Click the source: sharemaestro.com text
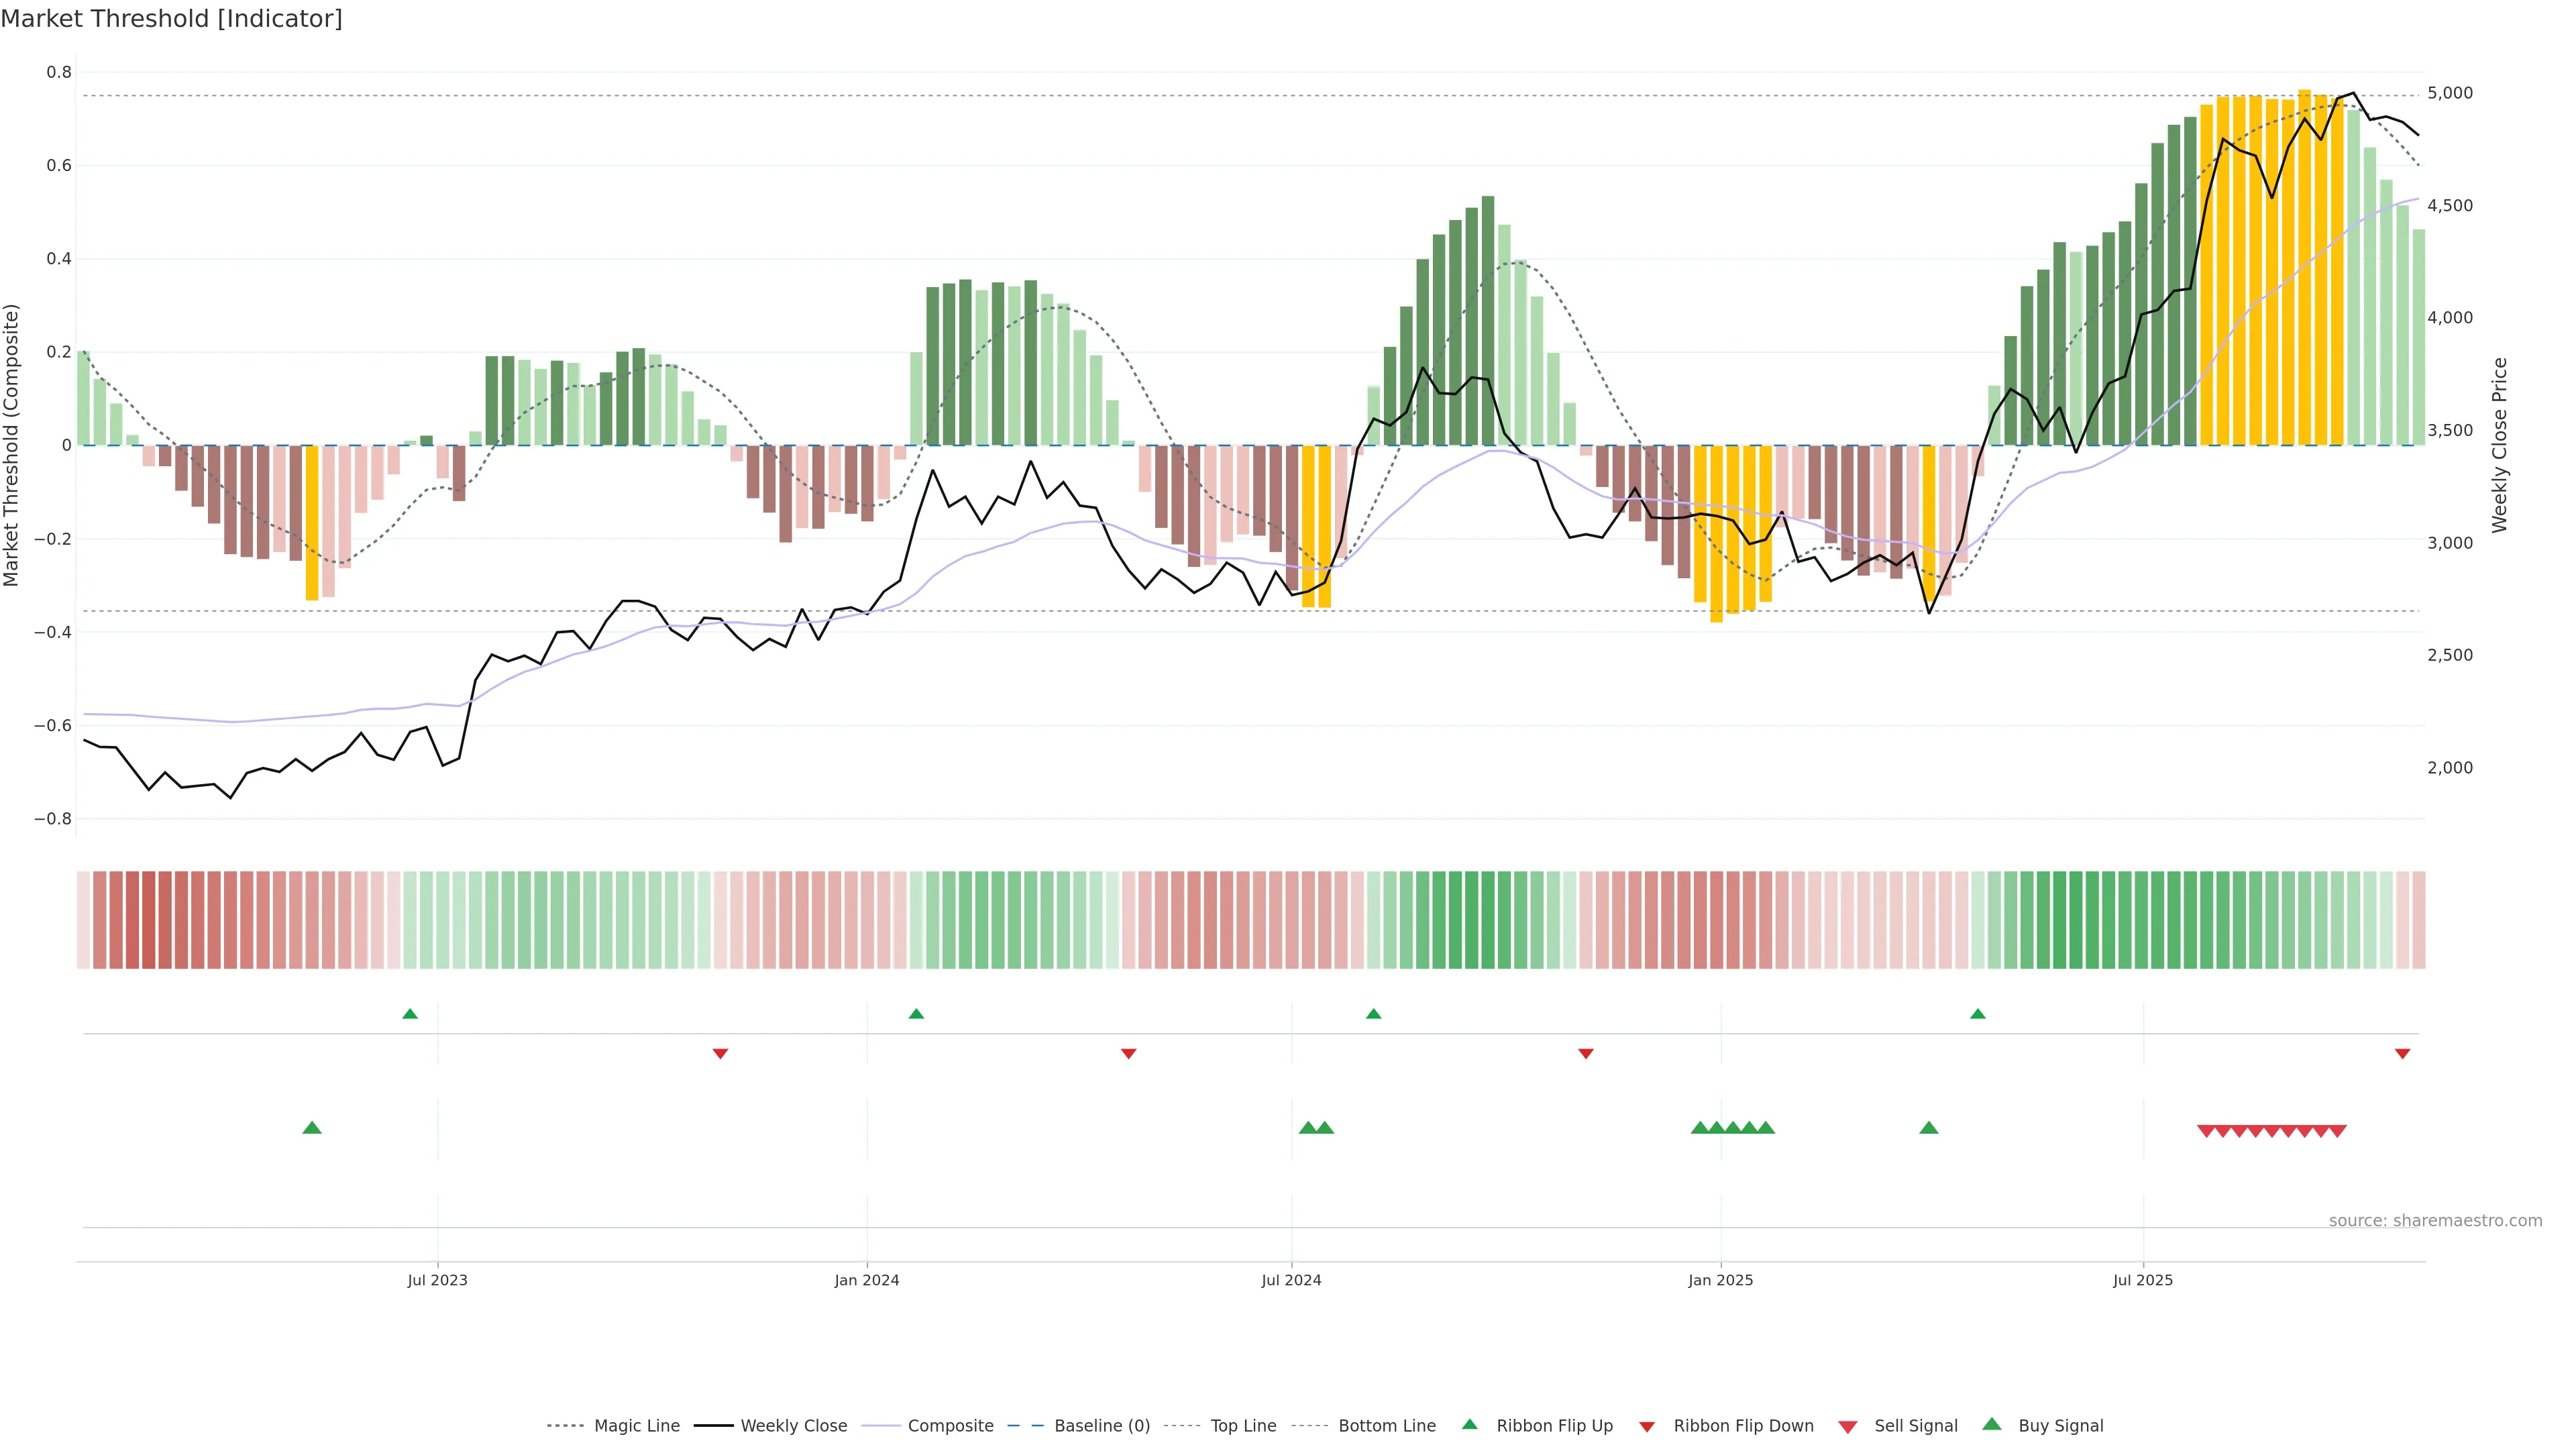 [2435, 1220]
